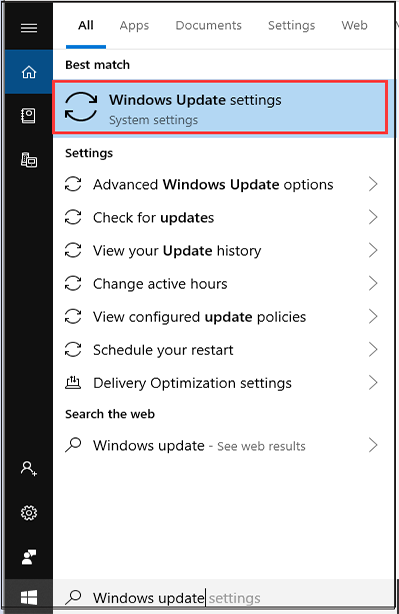
Task: Open View your Update history
Action: [223, 250]
